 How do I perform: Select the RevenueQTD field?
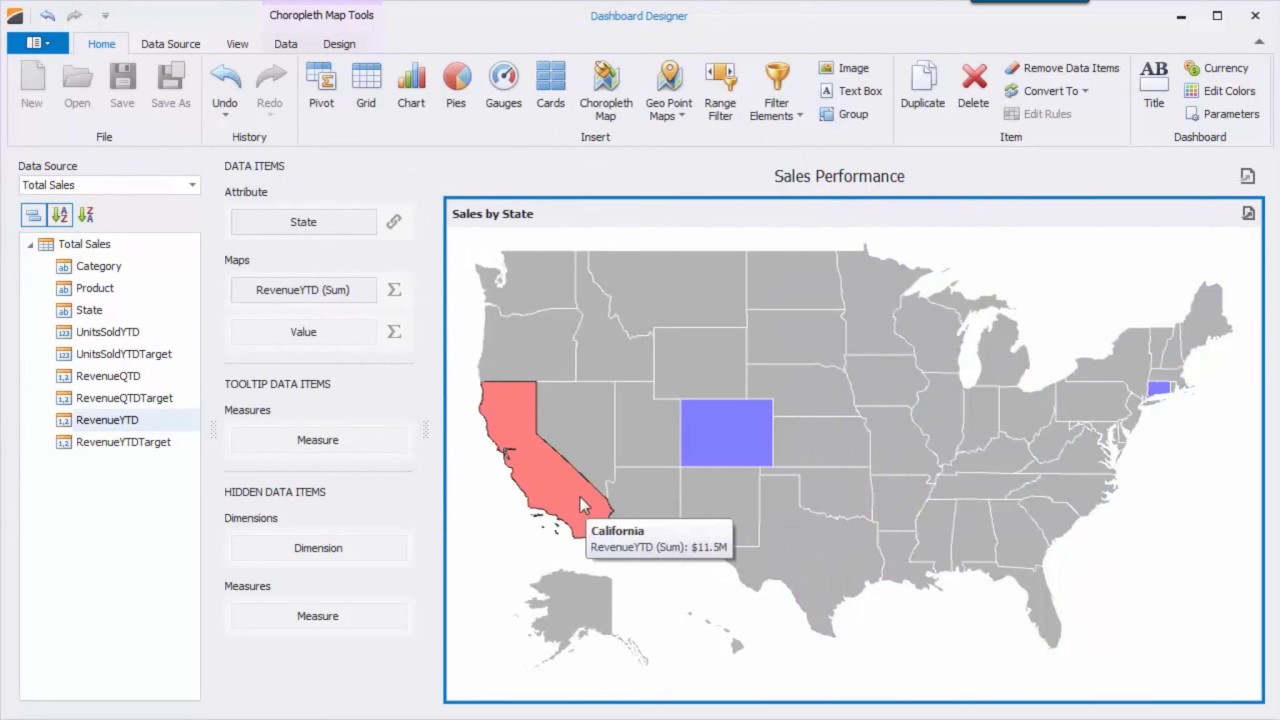[108, 376]
